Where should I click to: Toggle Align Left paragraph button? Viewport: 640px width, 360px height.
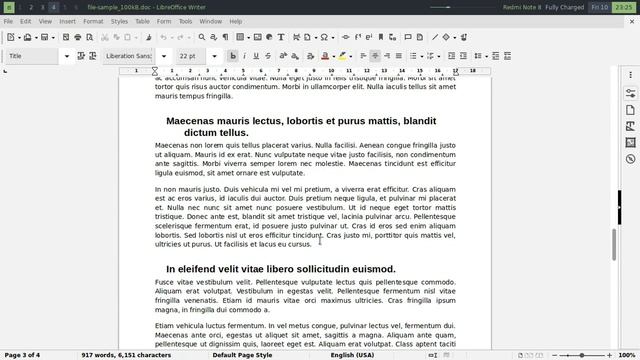[363, 56]
